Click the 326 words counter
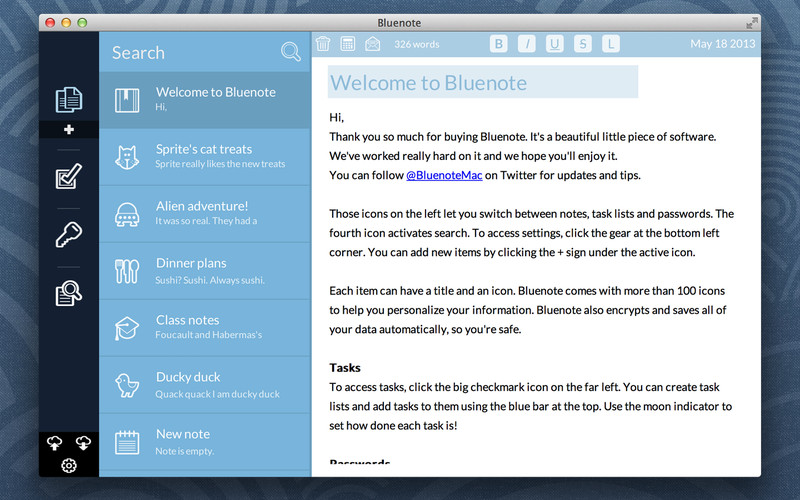The height and width of the screenshot is (500, 800). 416,44
